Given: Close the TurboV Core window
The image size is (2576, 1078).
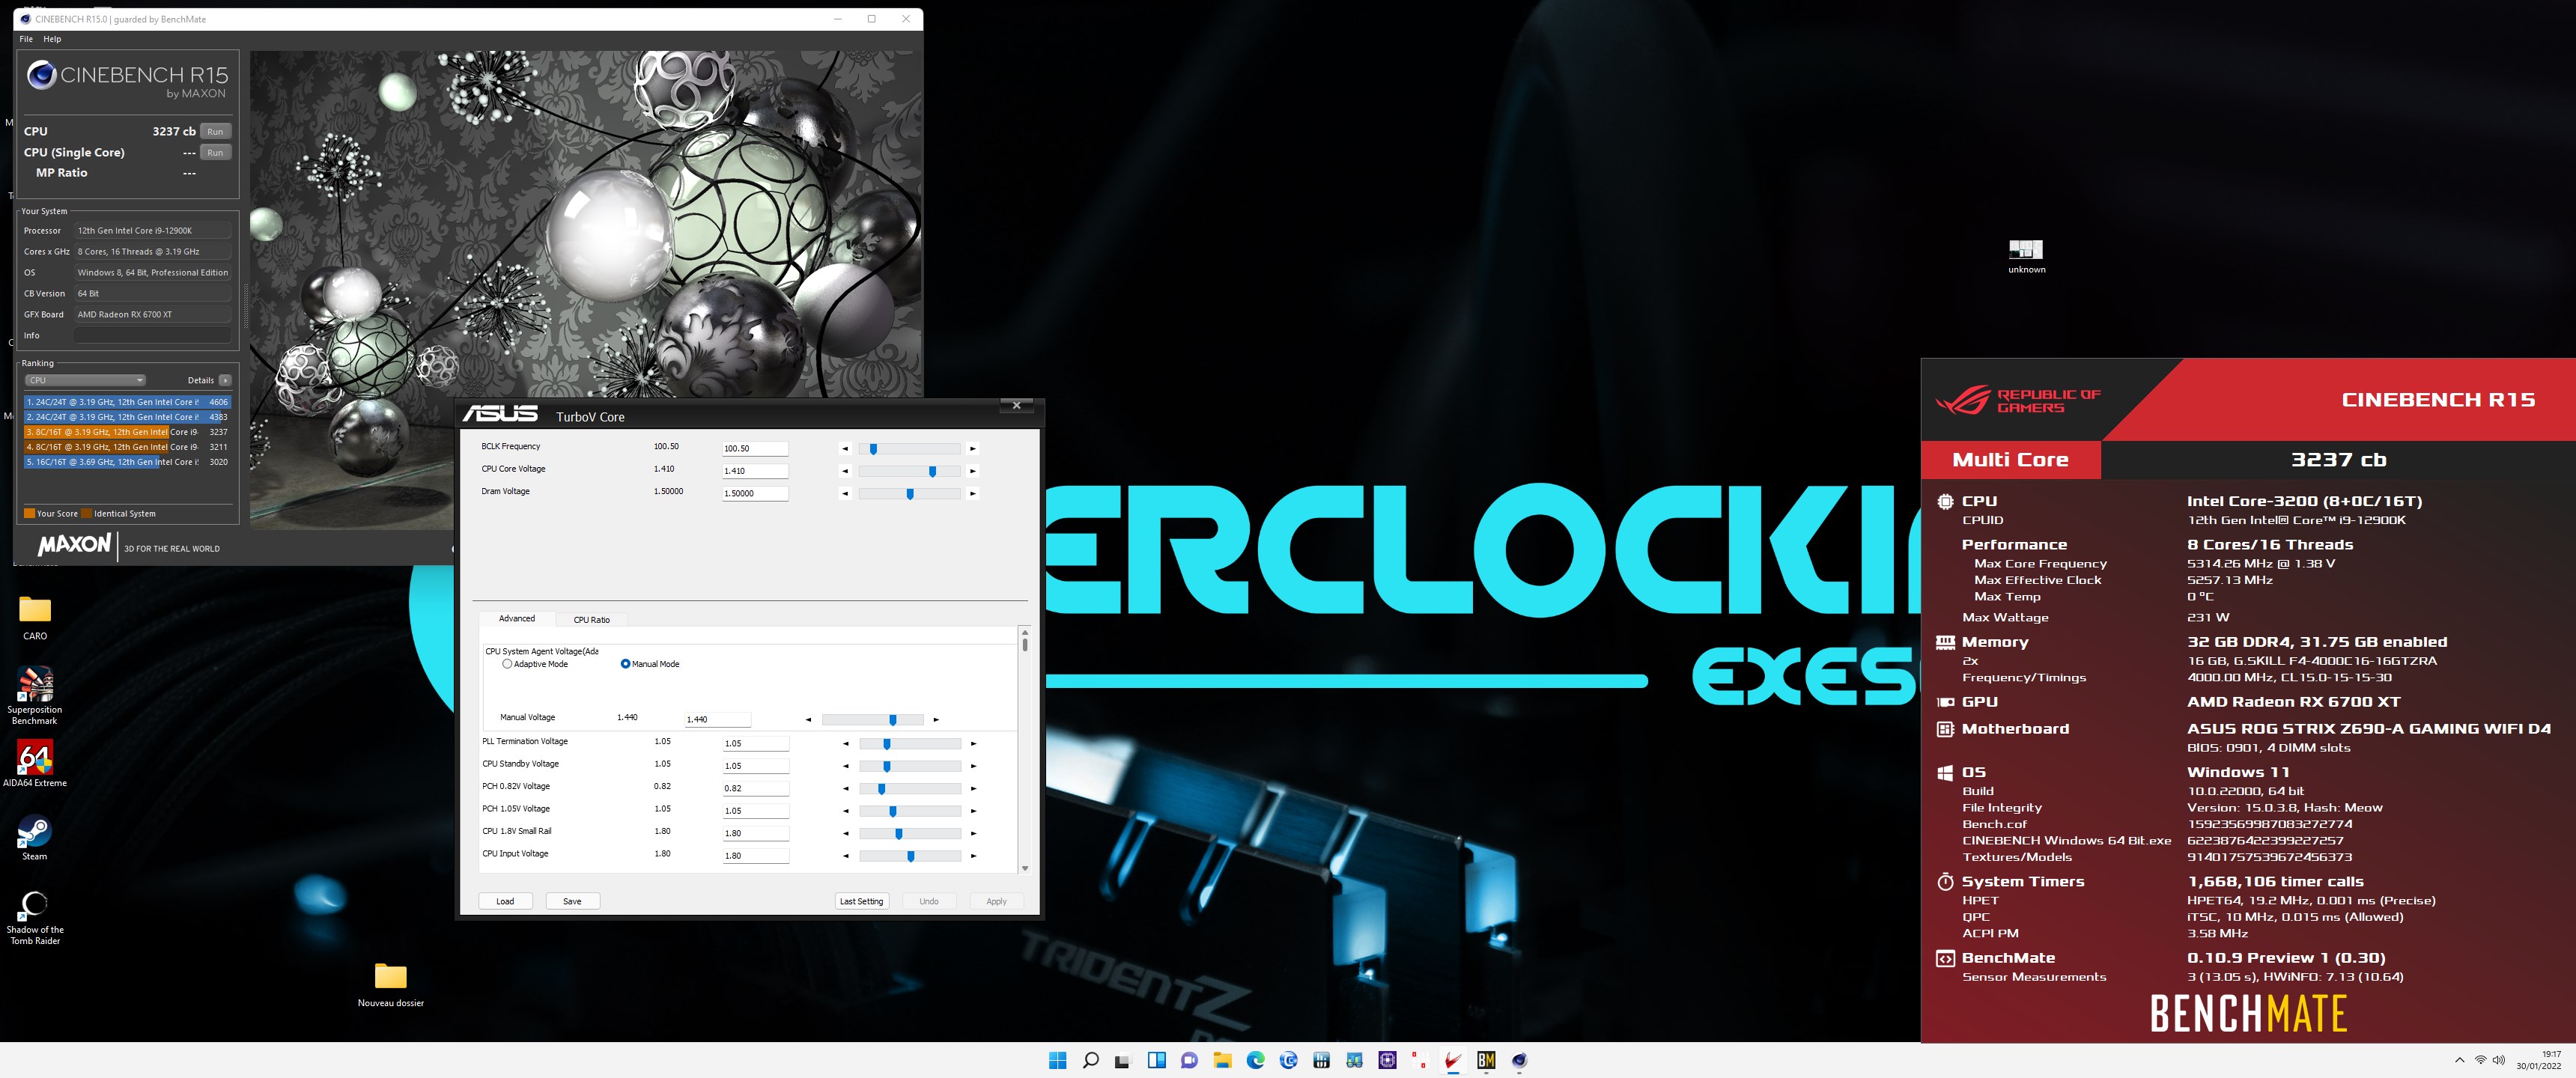Looking at the screenshot, I should click(x=1016, y=406).
